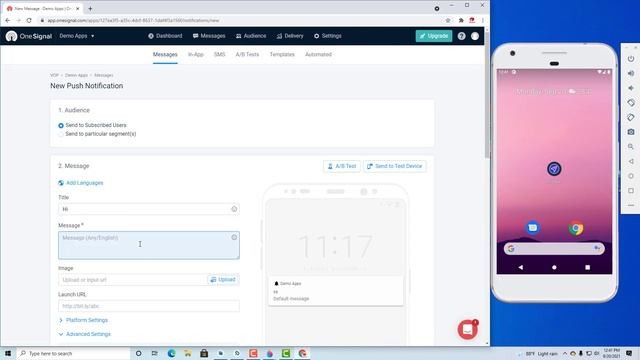
Task: Open the OneSignal logo home link
Action: (29, 36)
